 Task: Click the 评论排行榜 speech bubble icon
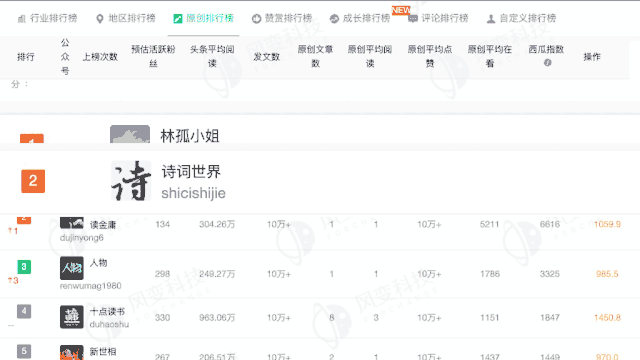coord(413,18)
